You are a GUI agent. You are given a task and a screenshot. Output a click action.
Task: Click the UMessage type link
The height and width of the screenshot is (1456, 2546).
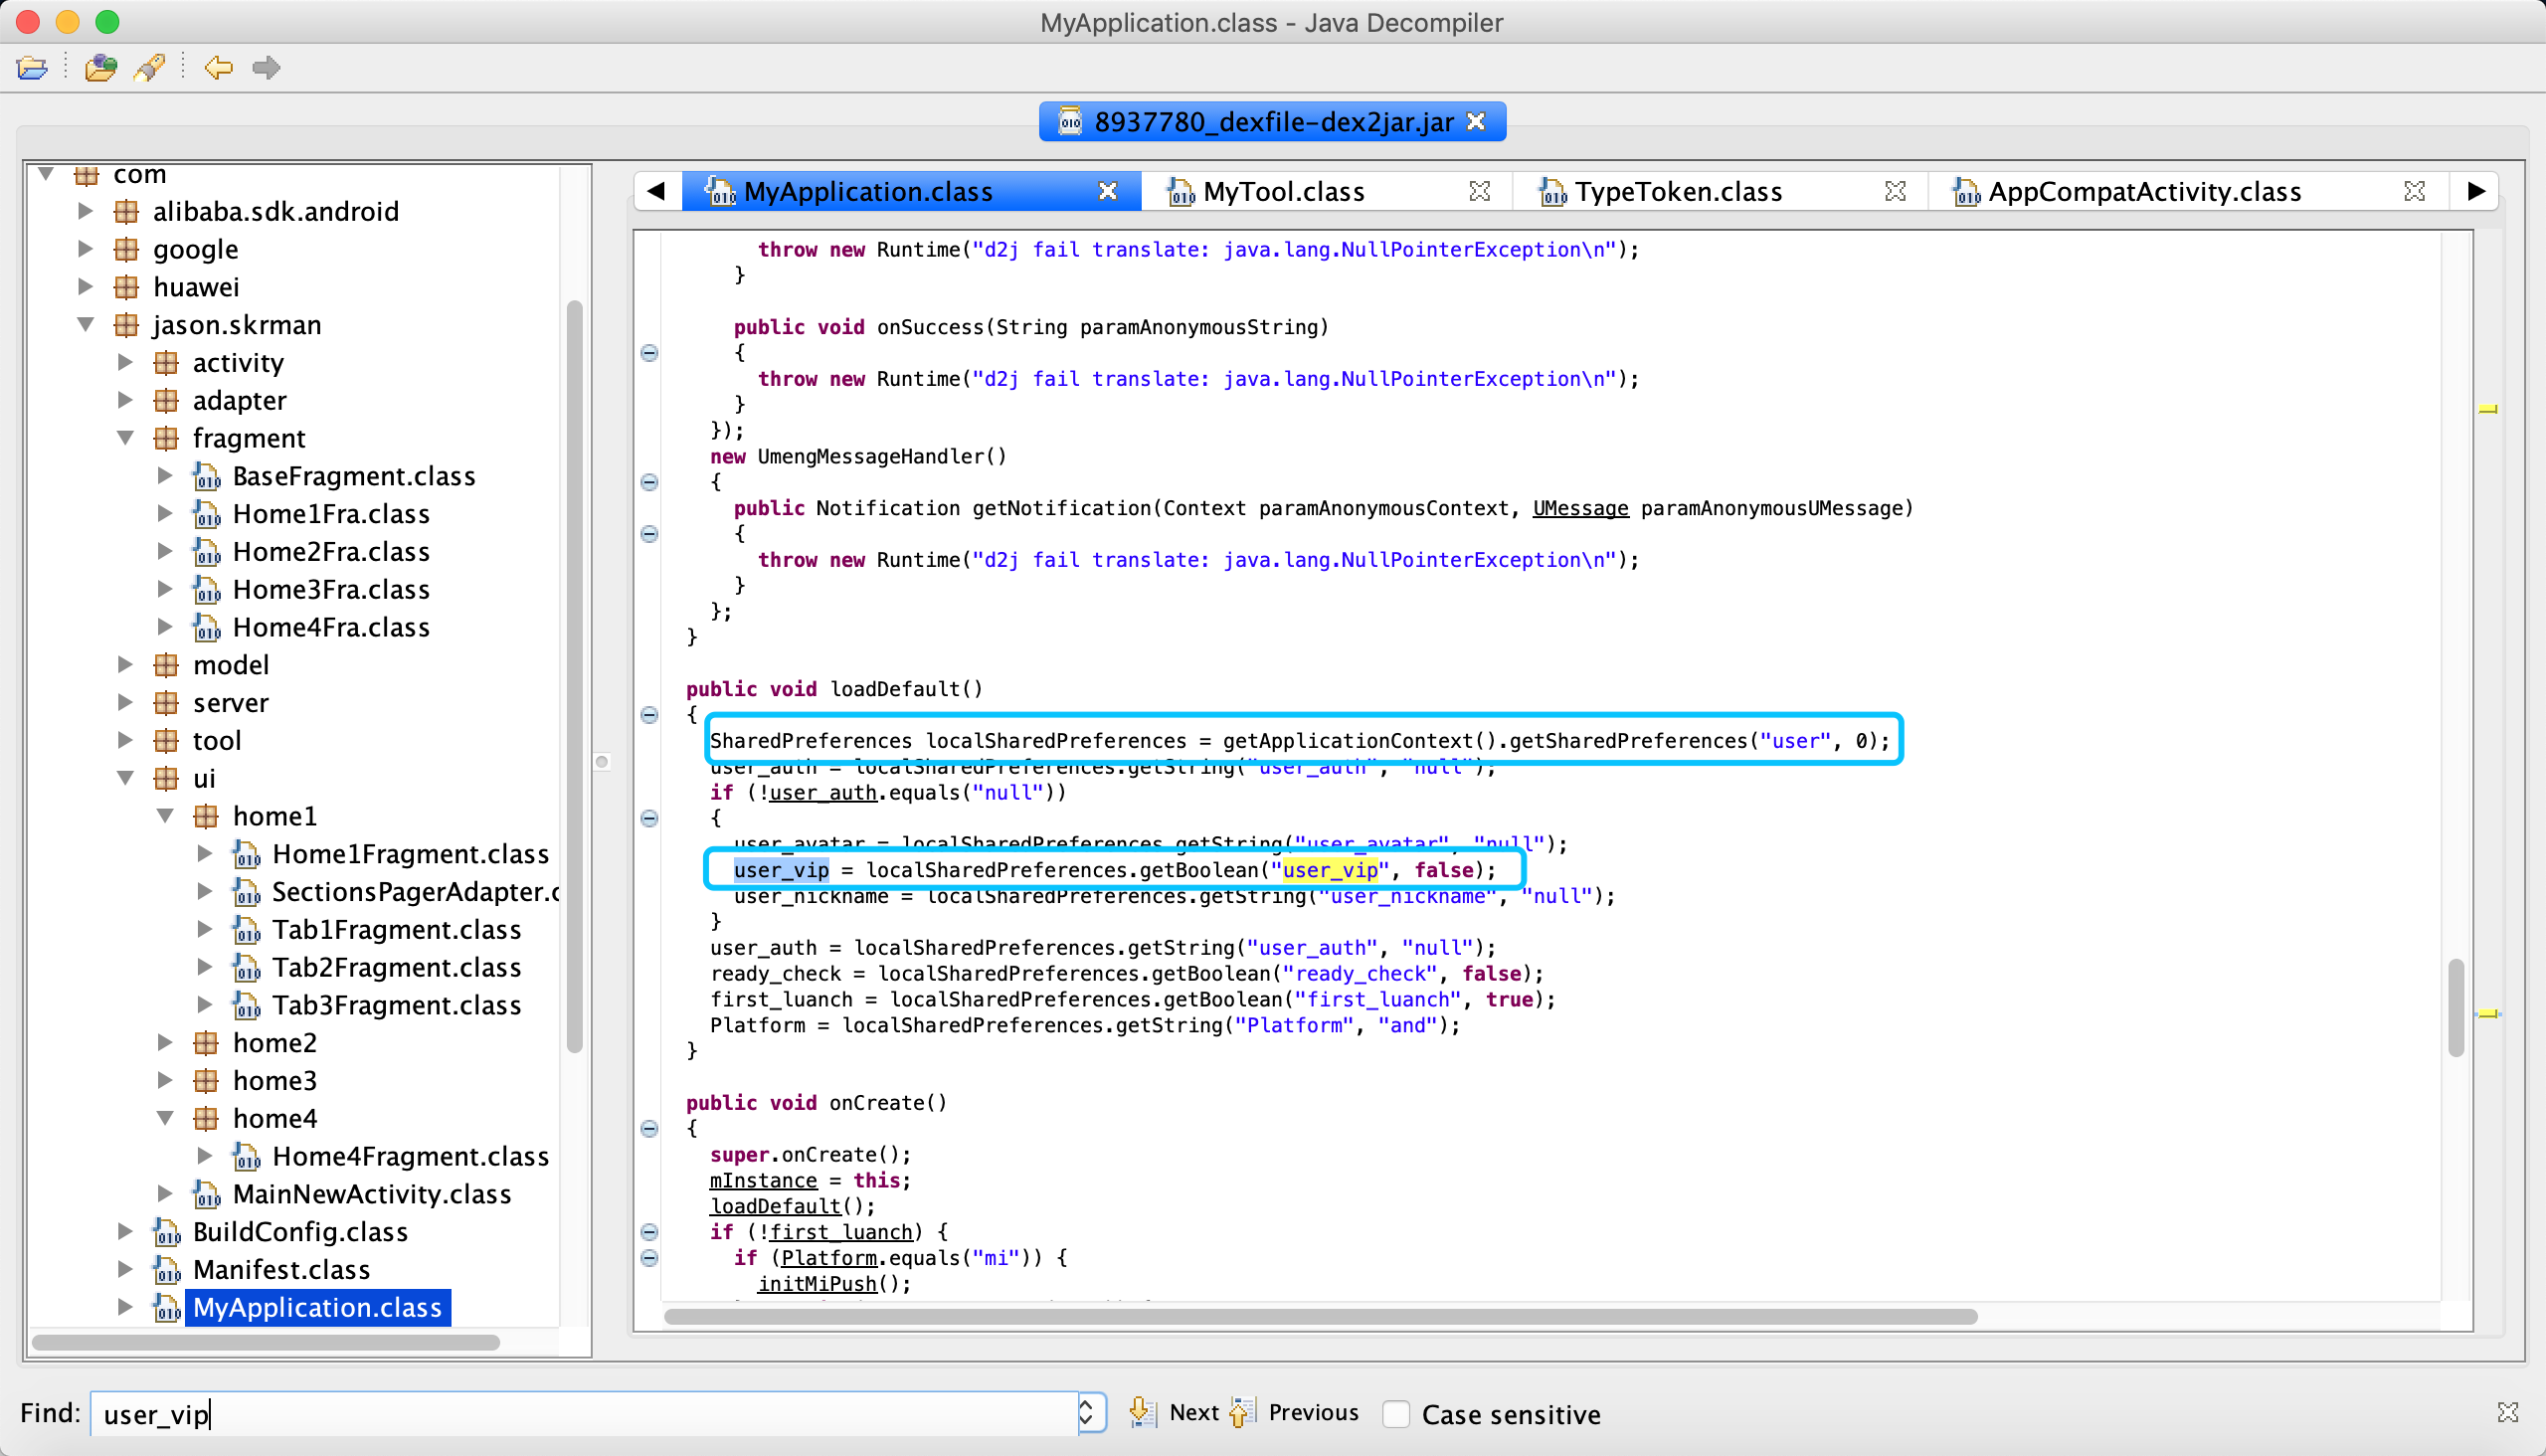click(x=1580, y=508)
